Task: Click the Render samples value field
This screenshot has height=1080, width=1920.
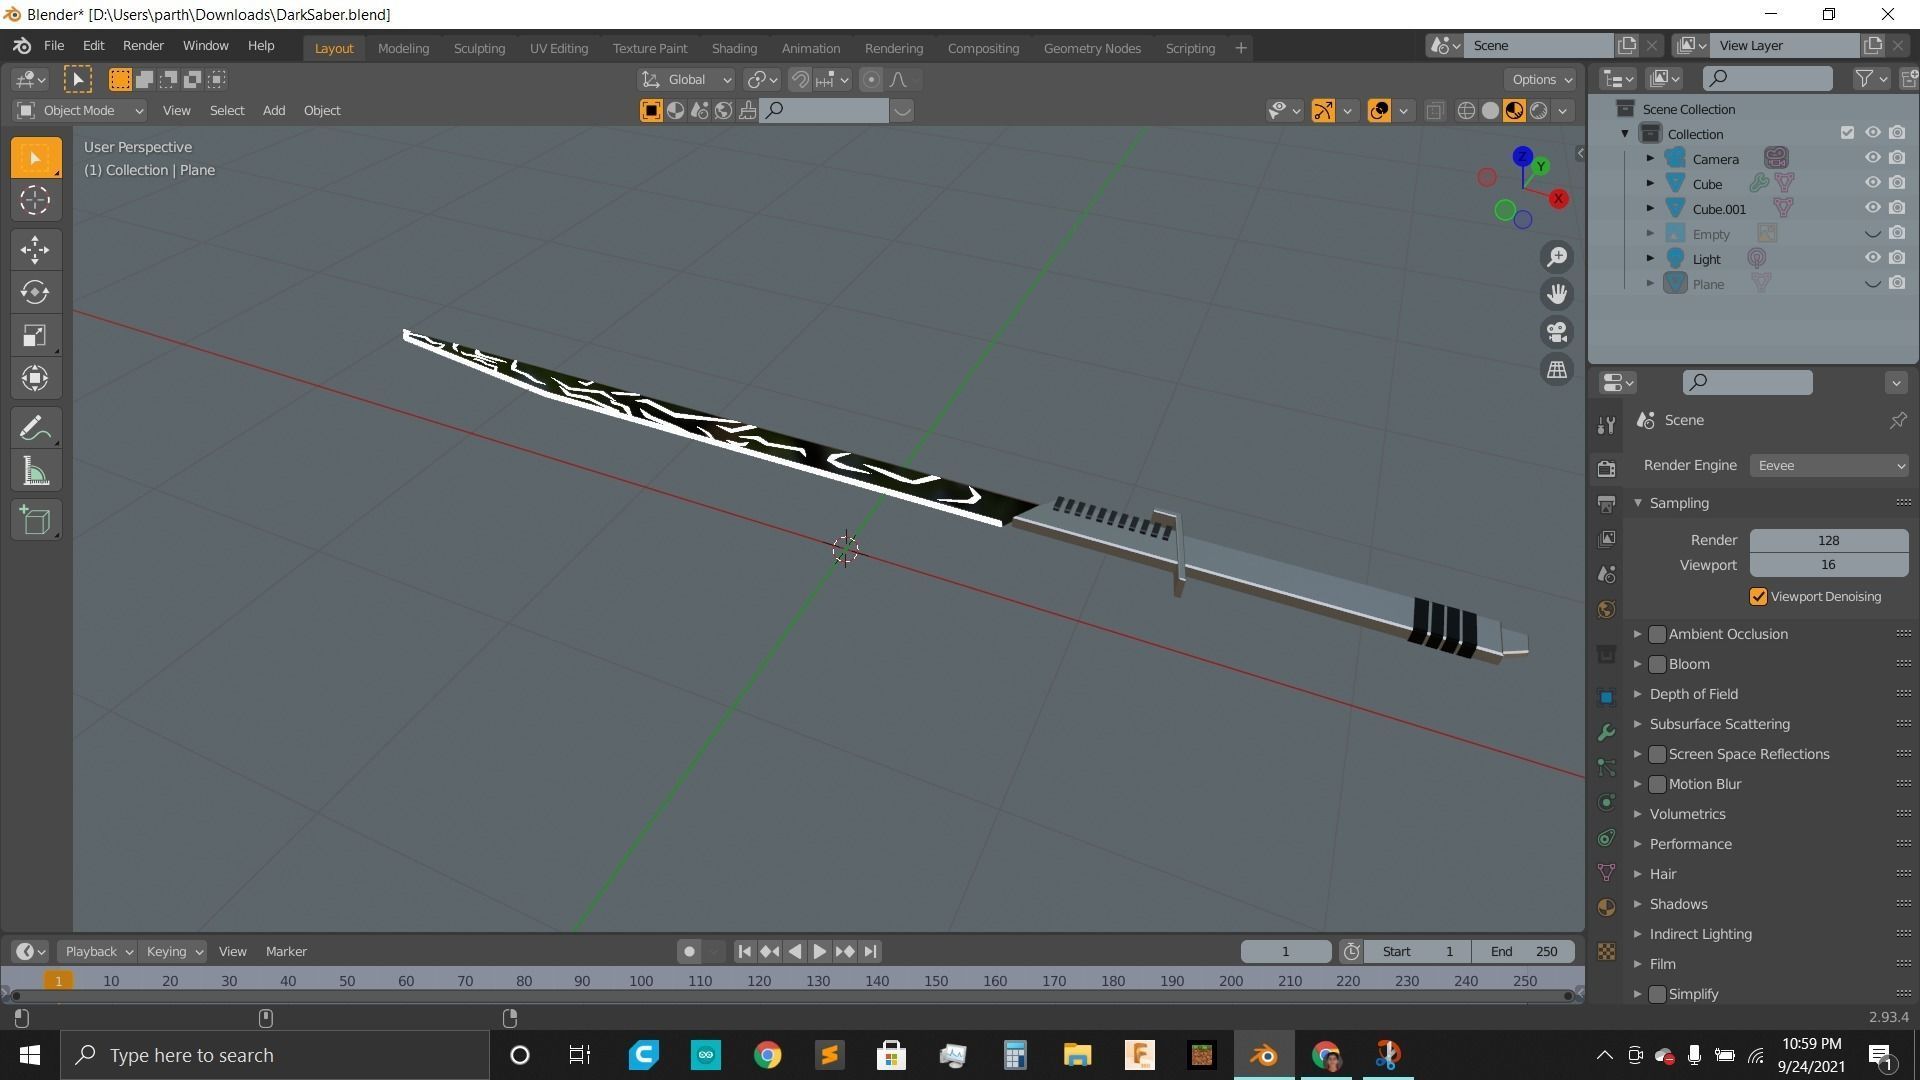Action: coord(1829,541)
